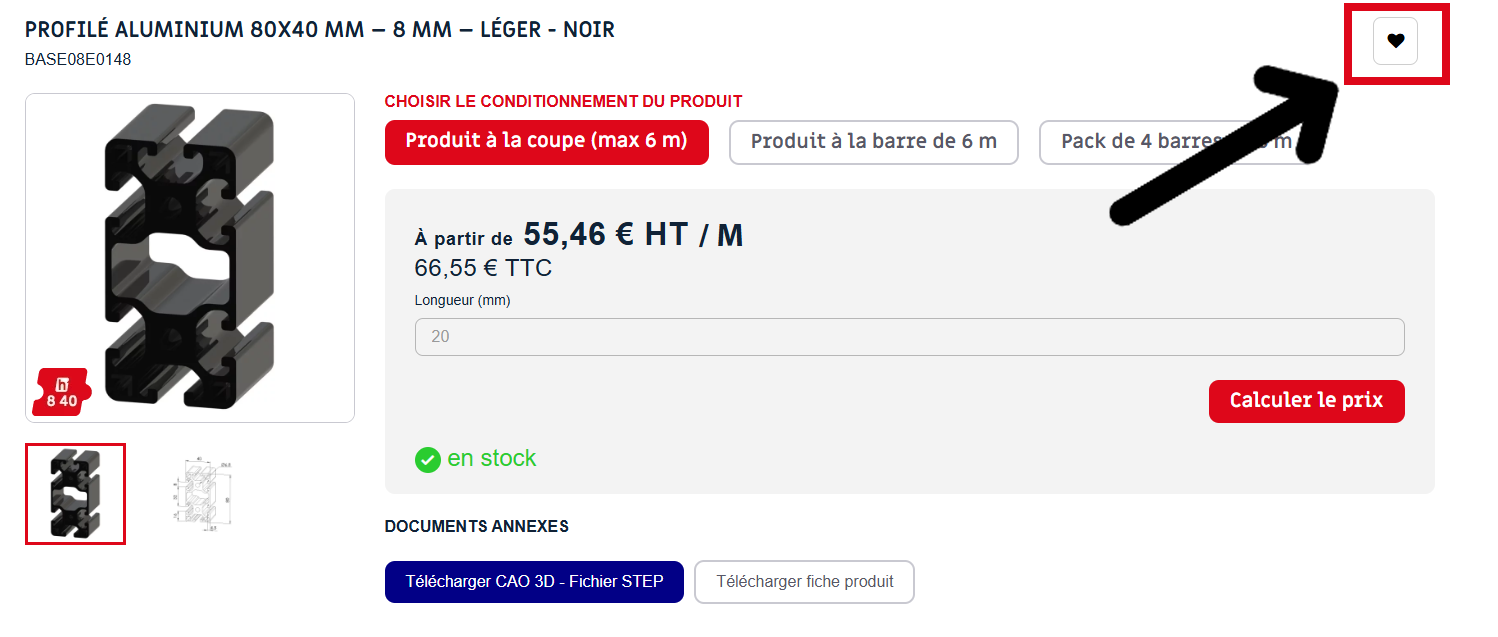This screenshot has width=1498, height=637.
Task: Click the "Documents annexes" heading
Action: click(476, 526)
